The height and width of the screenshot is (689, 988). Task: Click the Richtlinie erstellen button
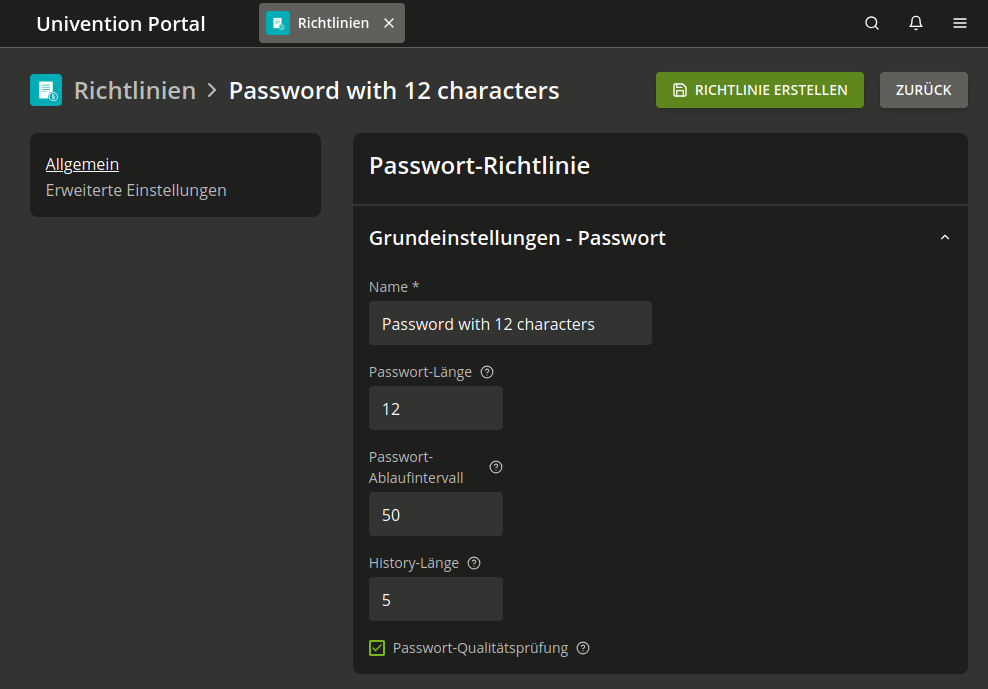pos(759,90)
